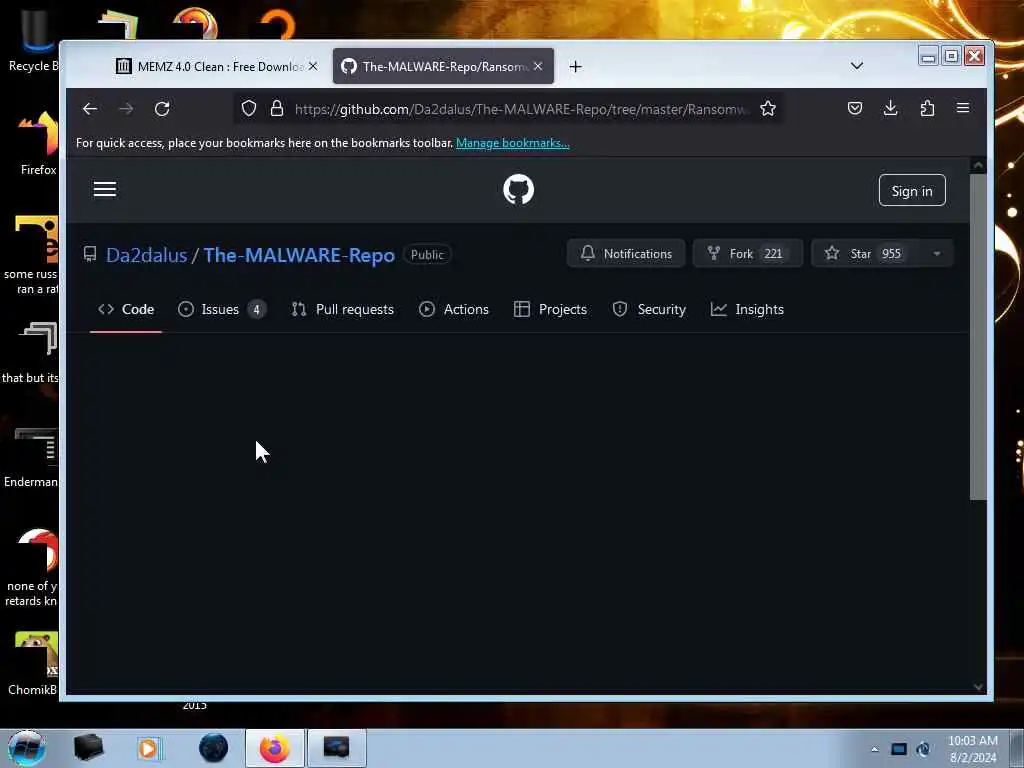Open the Windows Start menu orb

pos(26,748)
